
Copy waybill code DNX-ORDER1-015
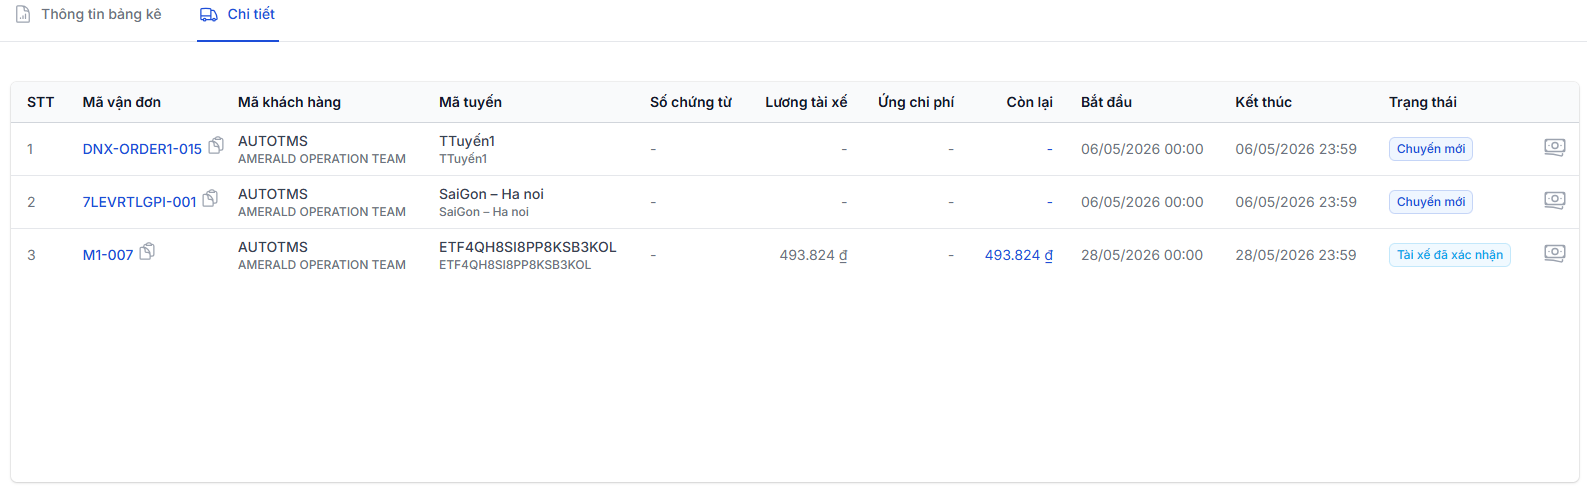pos(216,145)
